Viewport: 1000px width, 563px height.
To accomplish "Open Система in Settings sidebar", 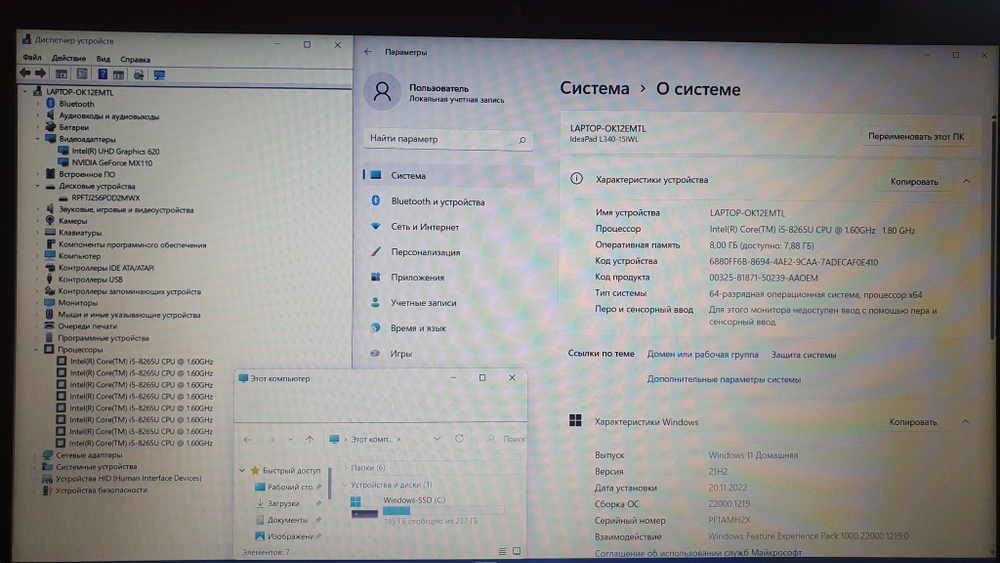I will tap(448, 175).
